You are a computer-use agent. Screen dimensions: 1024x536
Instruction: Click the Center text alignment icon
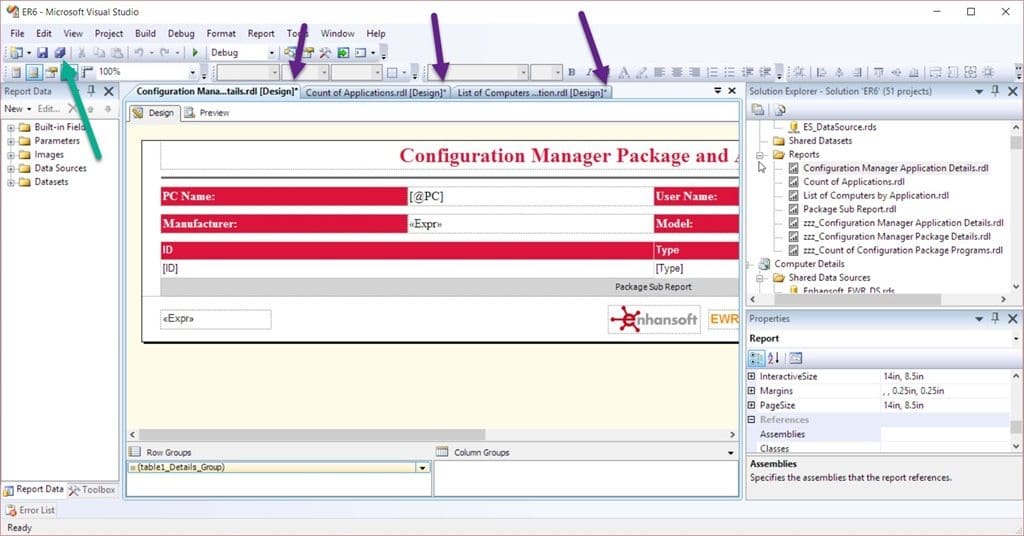677,72
